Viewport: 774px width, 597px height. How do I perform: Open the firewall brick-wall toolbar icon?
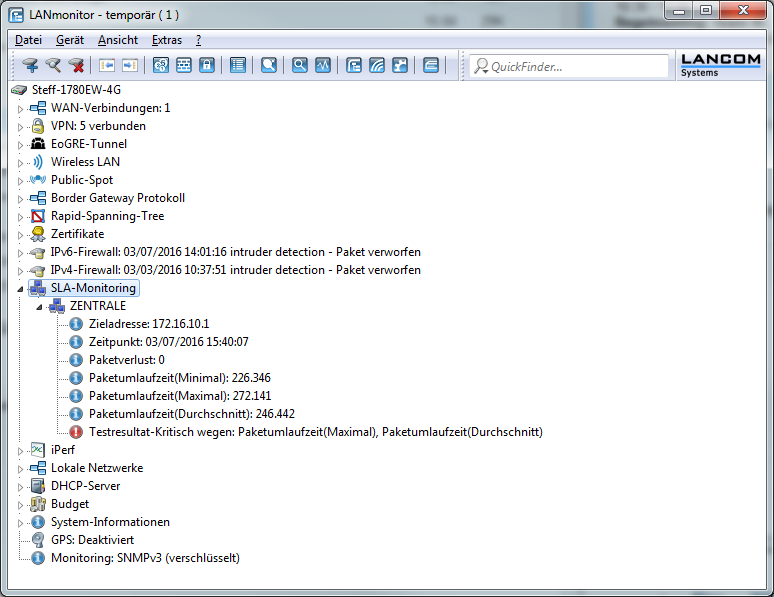coord(184,66)
